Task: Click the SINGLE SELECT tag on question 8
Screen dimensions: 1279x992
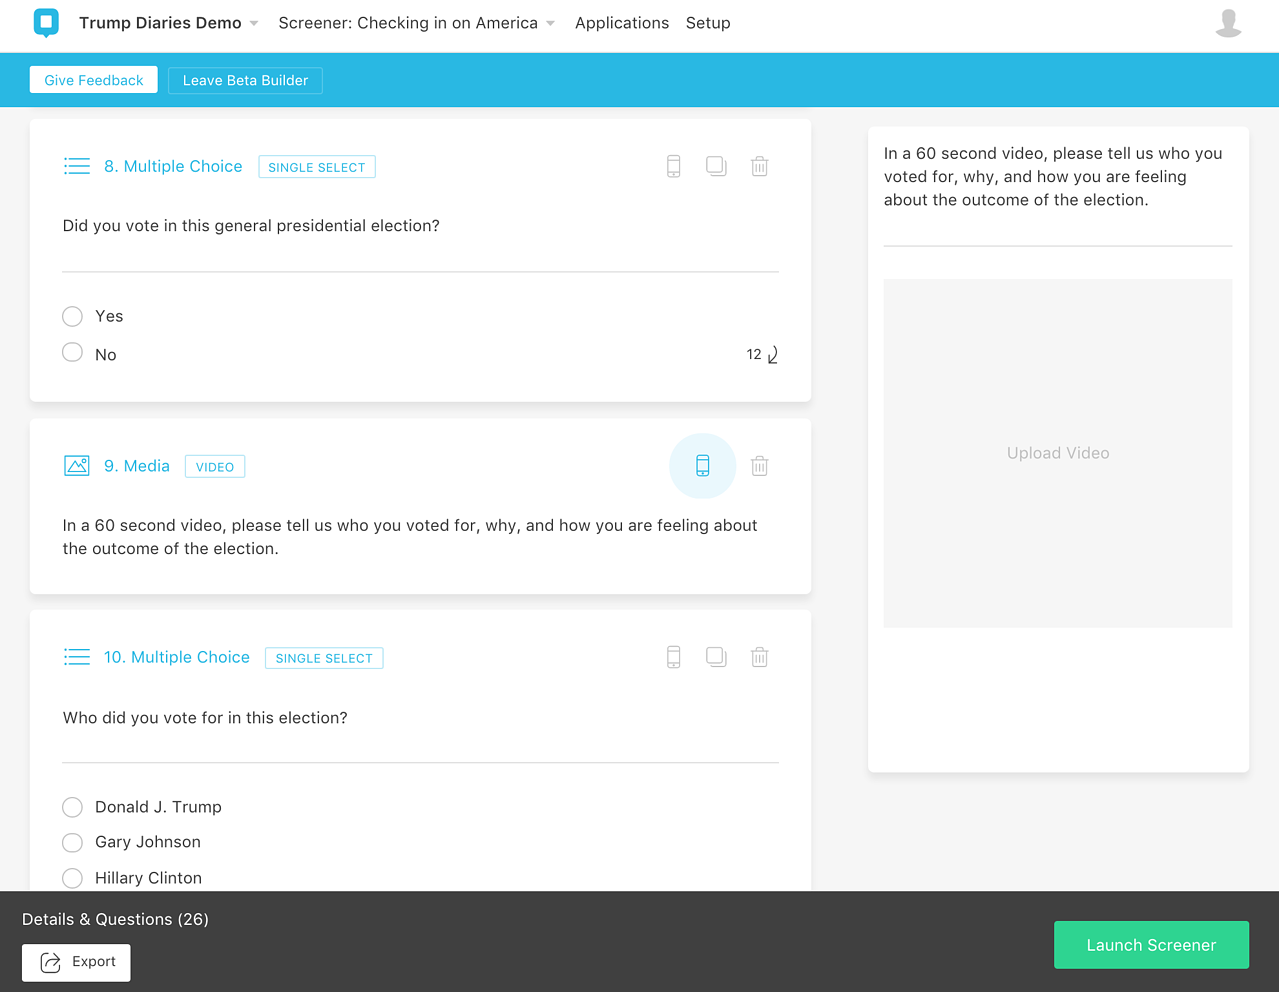Action: (x=317, y=167)
